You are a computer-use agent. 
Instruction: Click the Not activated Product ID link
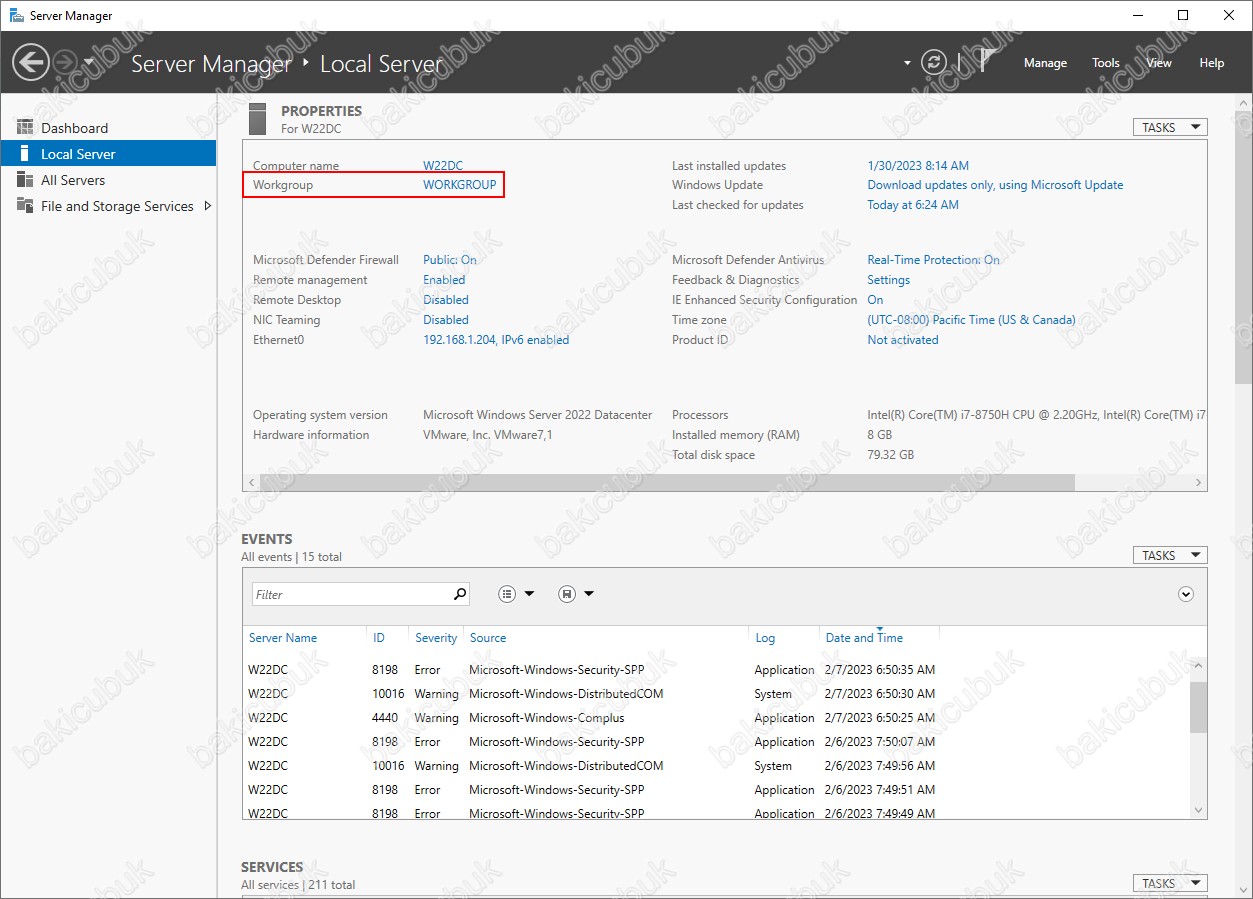pos(903,340)
